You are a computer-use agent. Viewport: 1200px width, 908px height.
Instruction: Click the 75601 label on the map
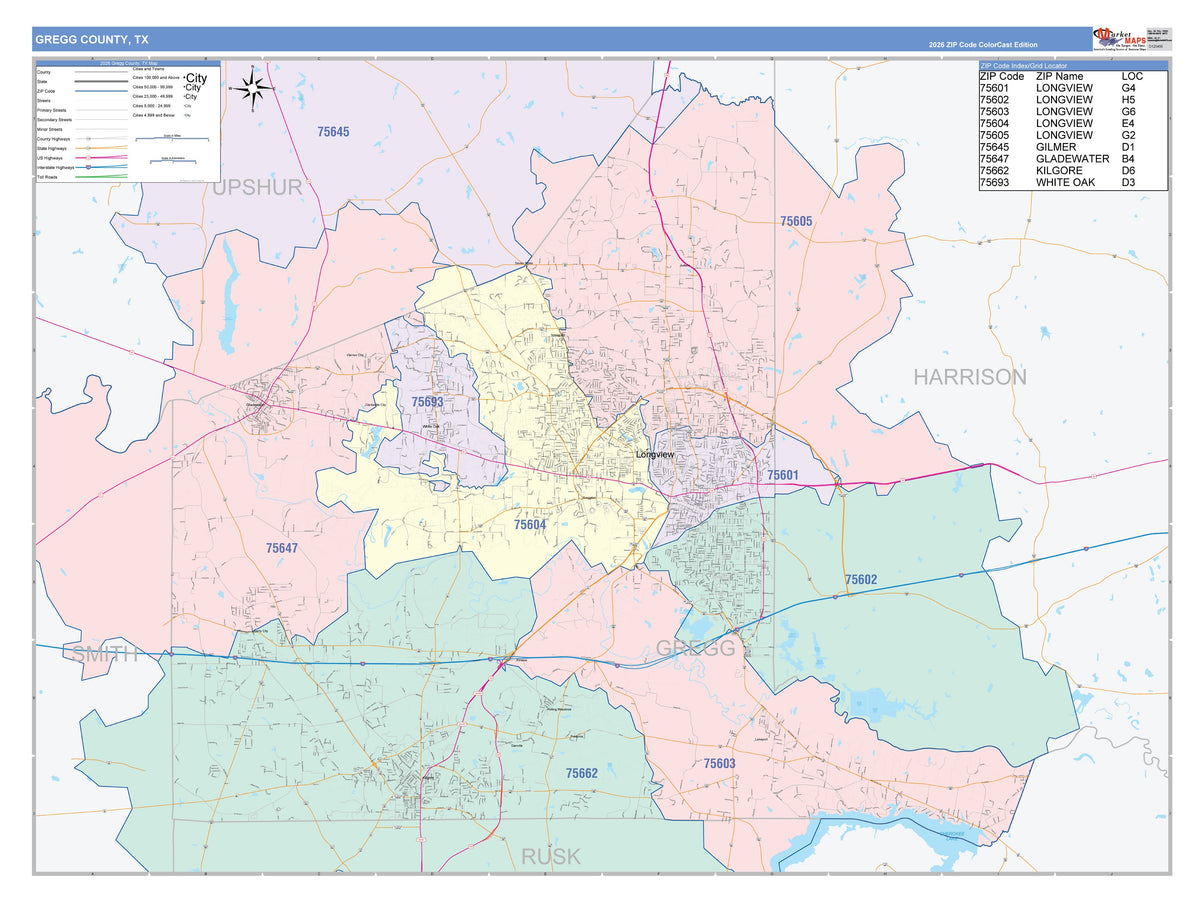click(783, 475)
